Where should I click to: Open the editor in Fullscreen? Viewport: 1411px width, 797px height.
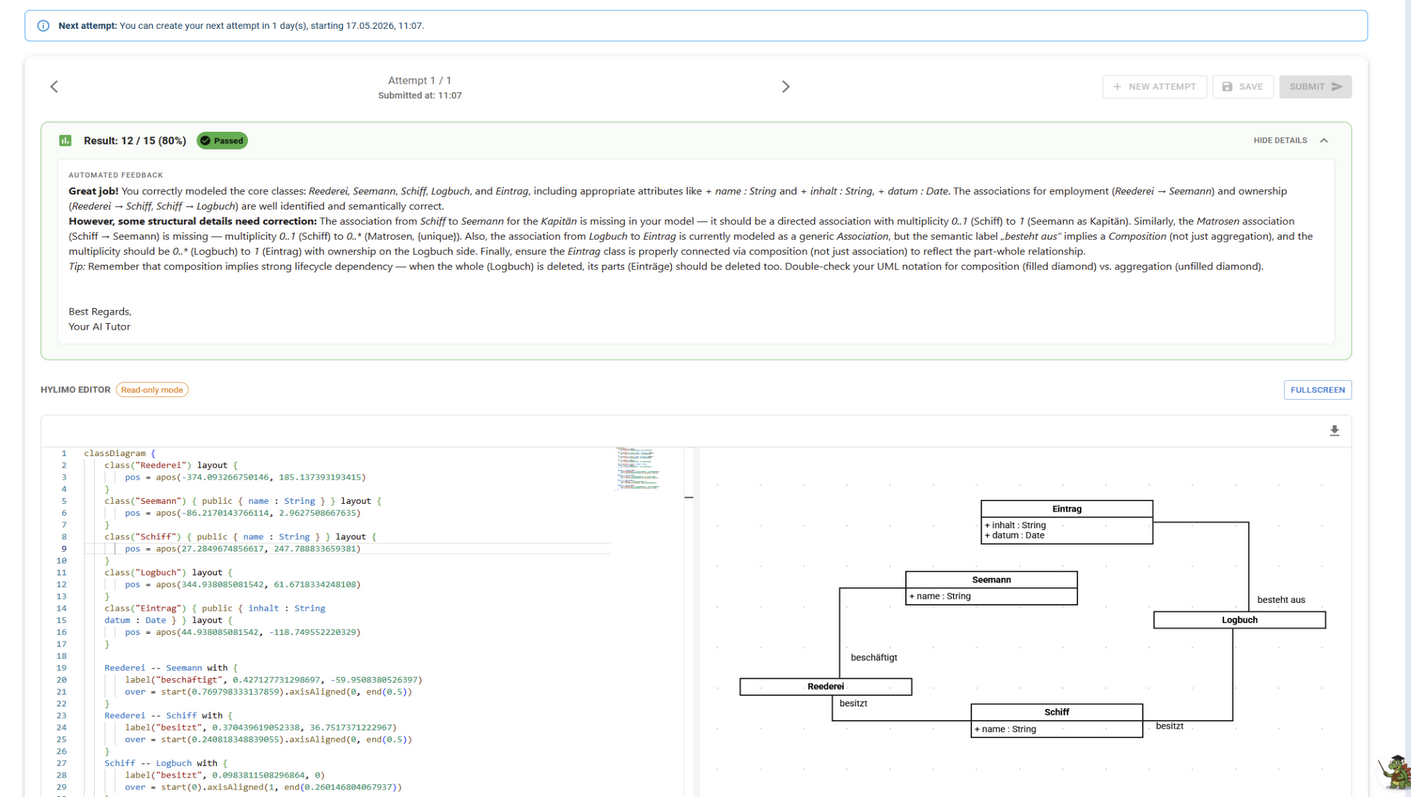[1317, 390]
